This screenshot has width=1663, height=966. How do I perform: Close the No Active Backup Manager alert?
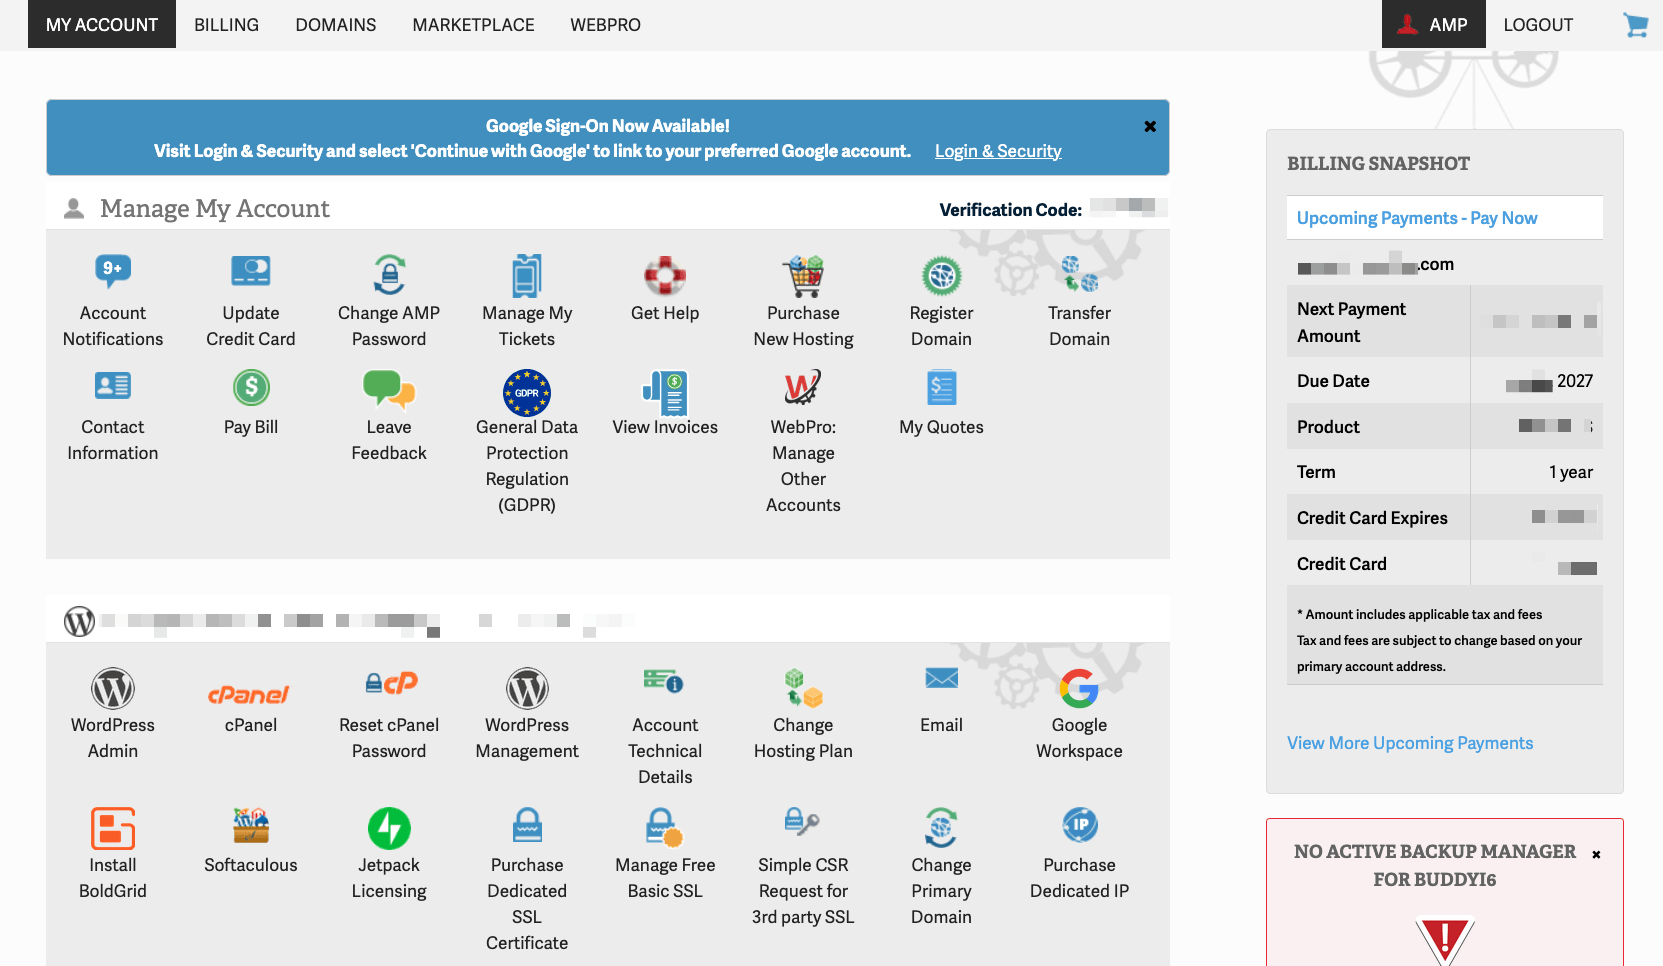(x=1596, y=854)
